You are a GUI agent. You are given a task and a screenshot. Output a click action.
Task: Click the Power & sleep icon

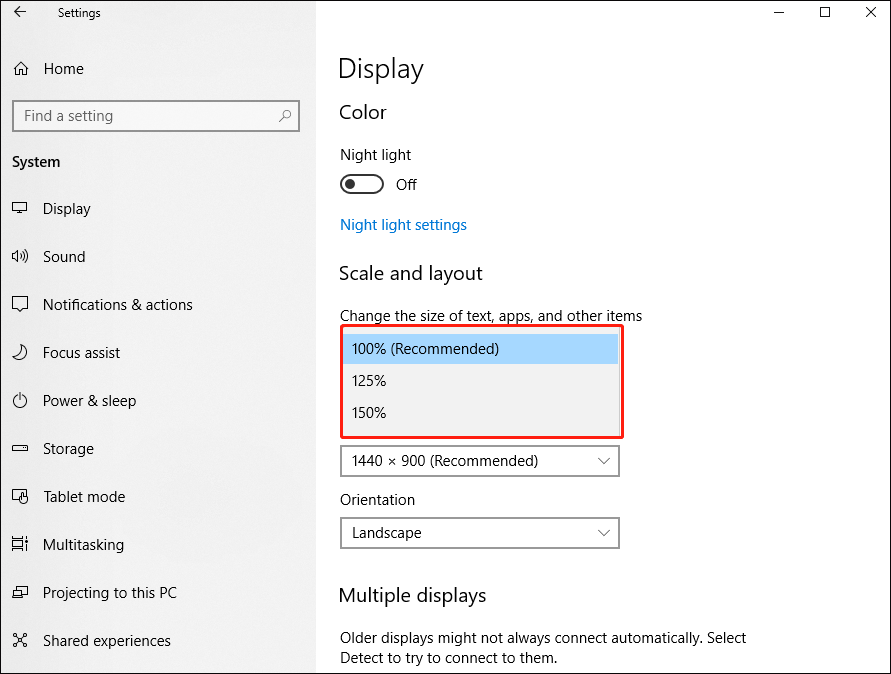[x=20, y=401]
